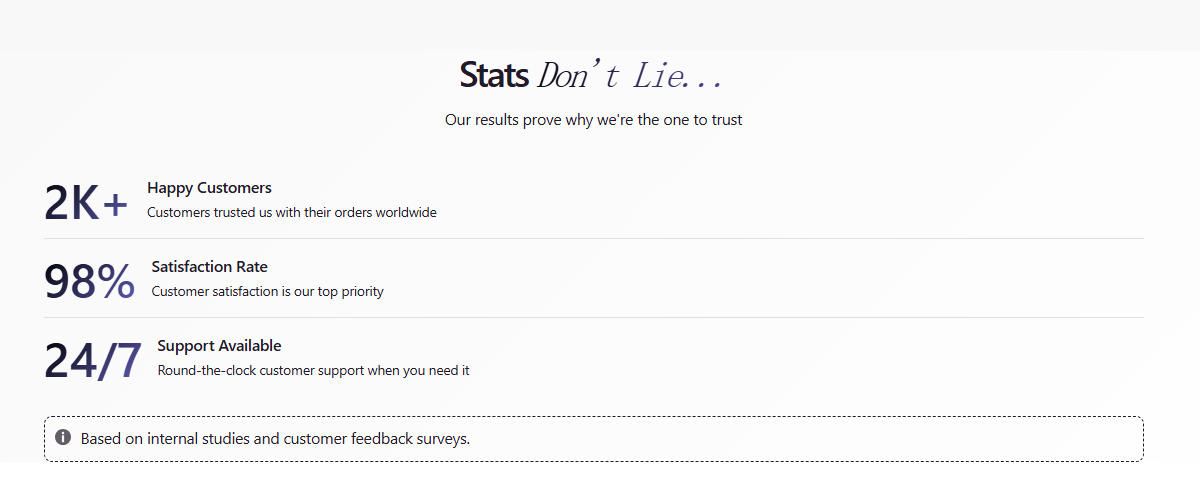Click the bold "Stats" heading word
The width and height of the screenshot is (1200, 480).
coord(494,75)
